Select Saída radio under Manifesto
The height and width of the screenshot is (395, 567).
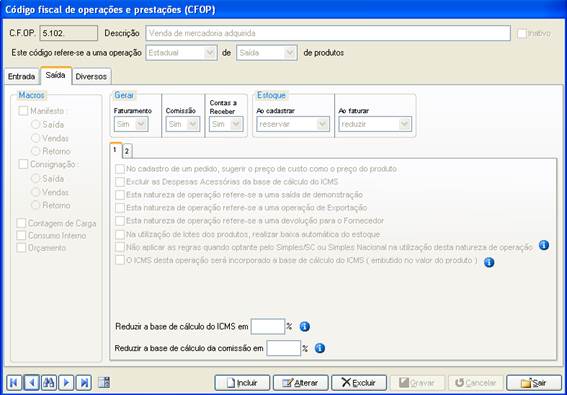click(35, 125)
